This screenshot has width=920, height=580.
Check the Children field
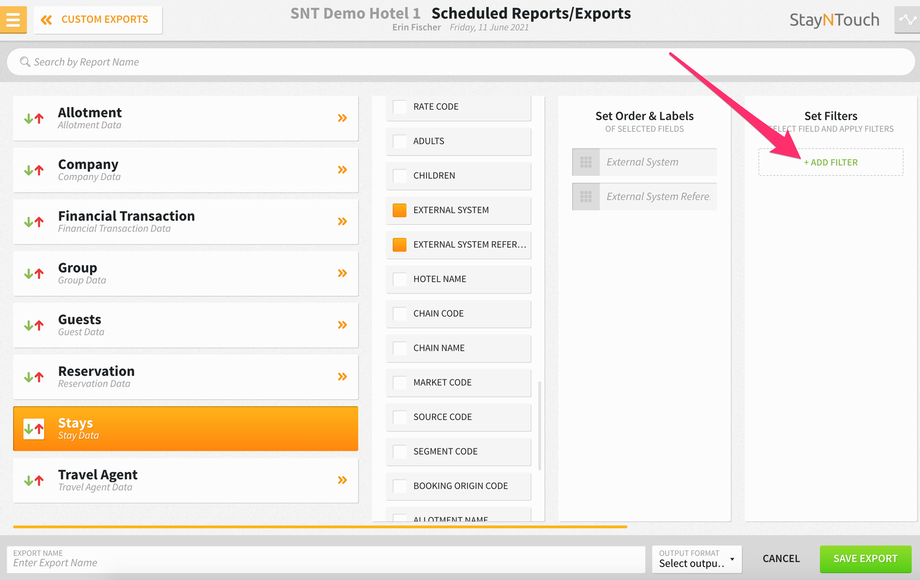point(400,176)
